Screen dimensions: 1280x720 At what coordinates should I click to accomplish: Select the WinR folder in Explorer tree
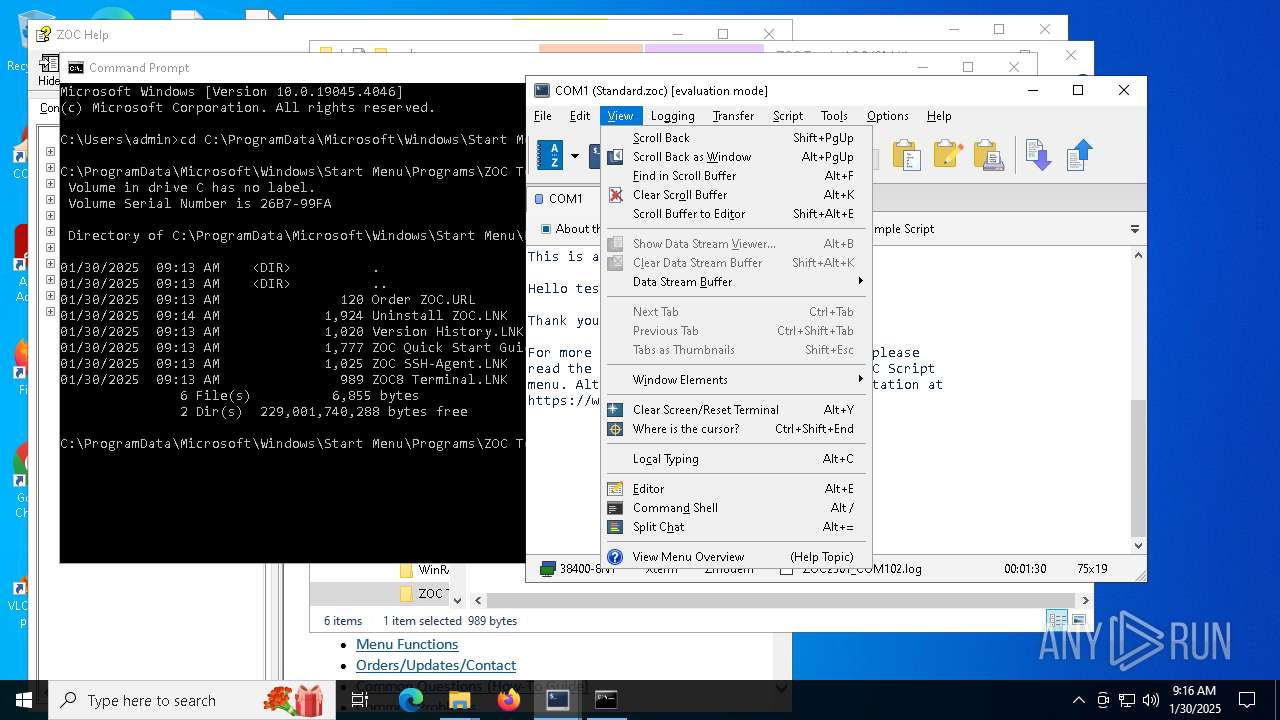point(424,570)
